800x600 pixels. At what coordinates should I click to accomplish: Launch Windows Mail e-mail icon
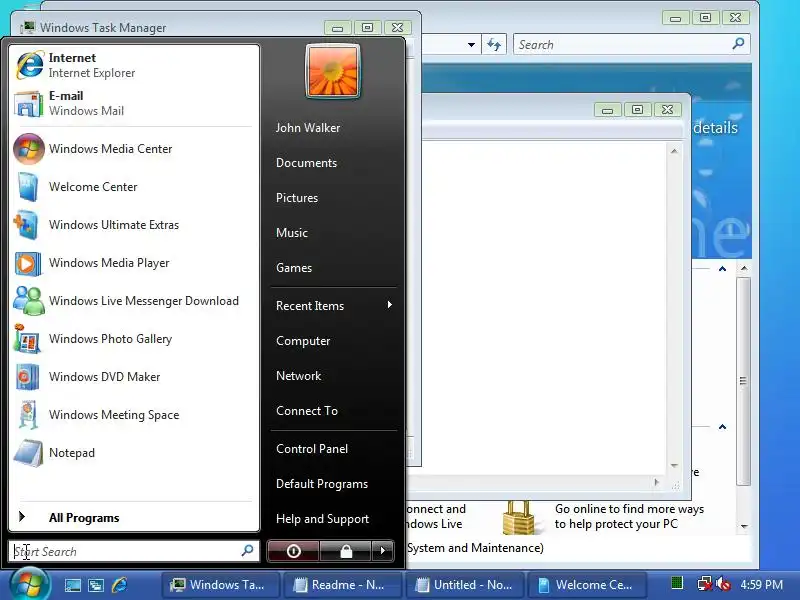click(29, 104)
